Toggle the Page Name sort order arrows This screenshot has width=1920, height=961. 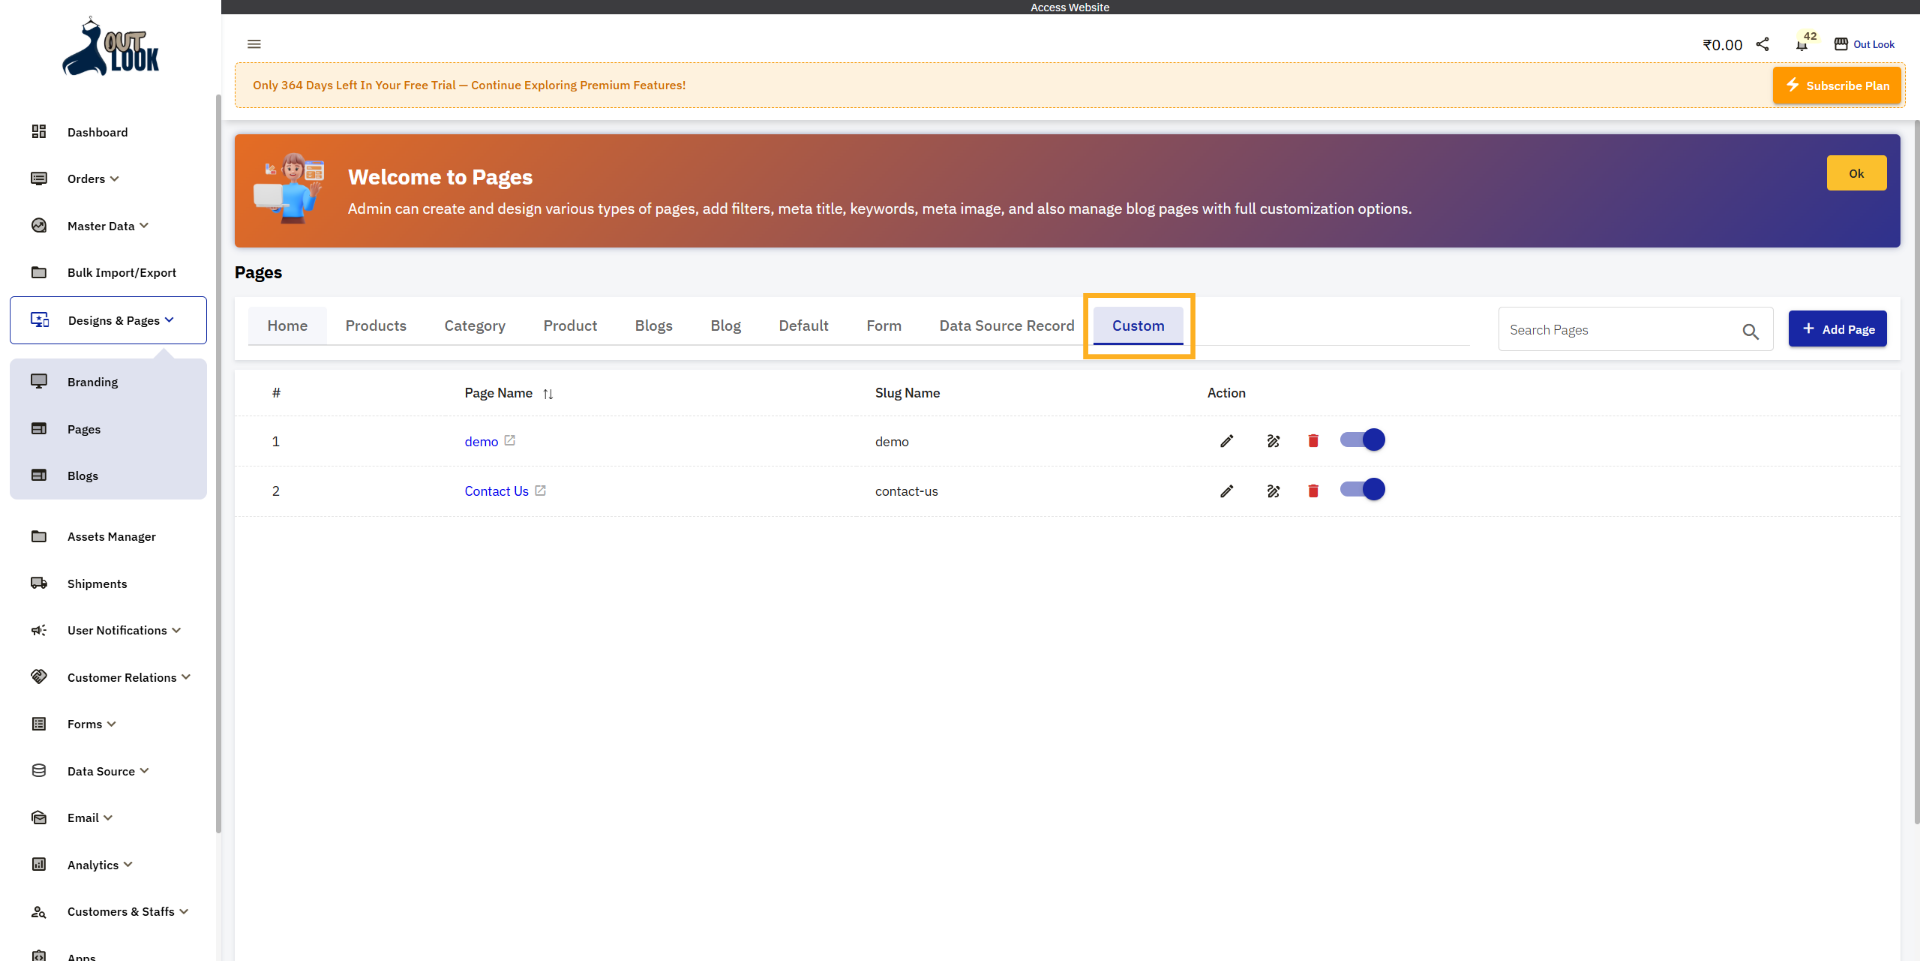pos(548,393)
